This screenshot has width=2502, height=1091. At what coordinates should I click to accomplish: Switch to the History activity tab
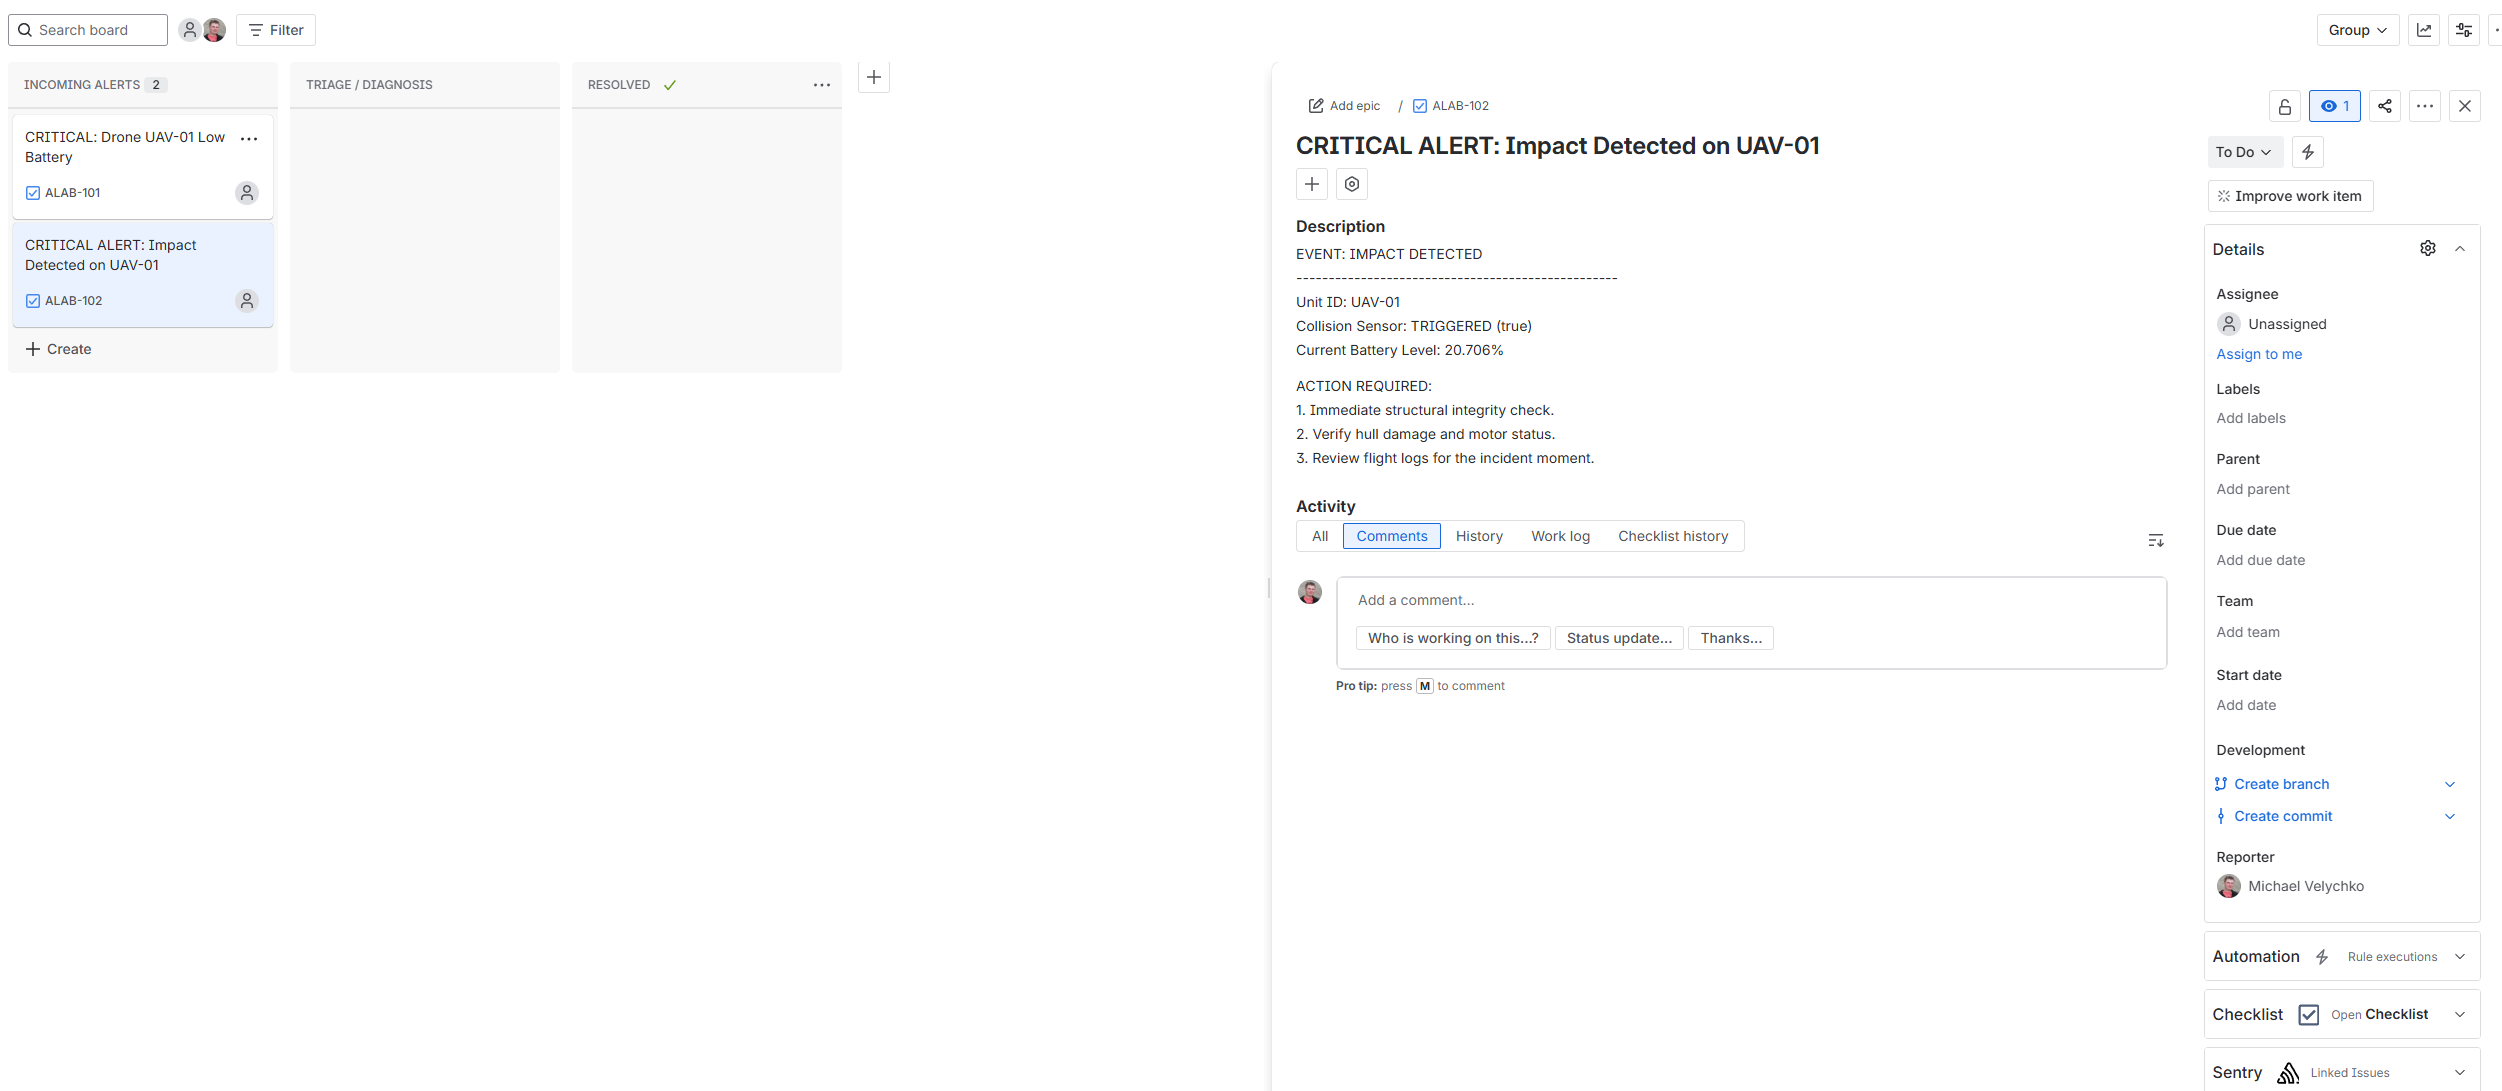point(1478,536)
